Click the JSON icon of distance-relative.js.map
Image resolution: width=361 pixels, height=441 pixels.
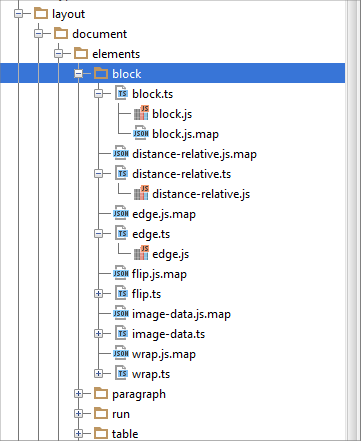click(121, 153)
